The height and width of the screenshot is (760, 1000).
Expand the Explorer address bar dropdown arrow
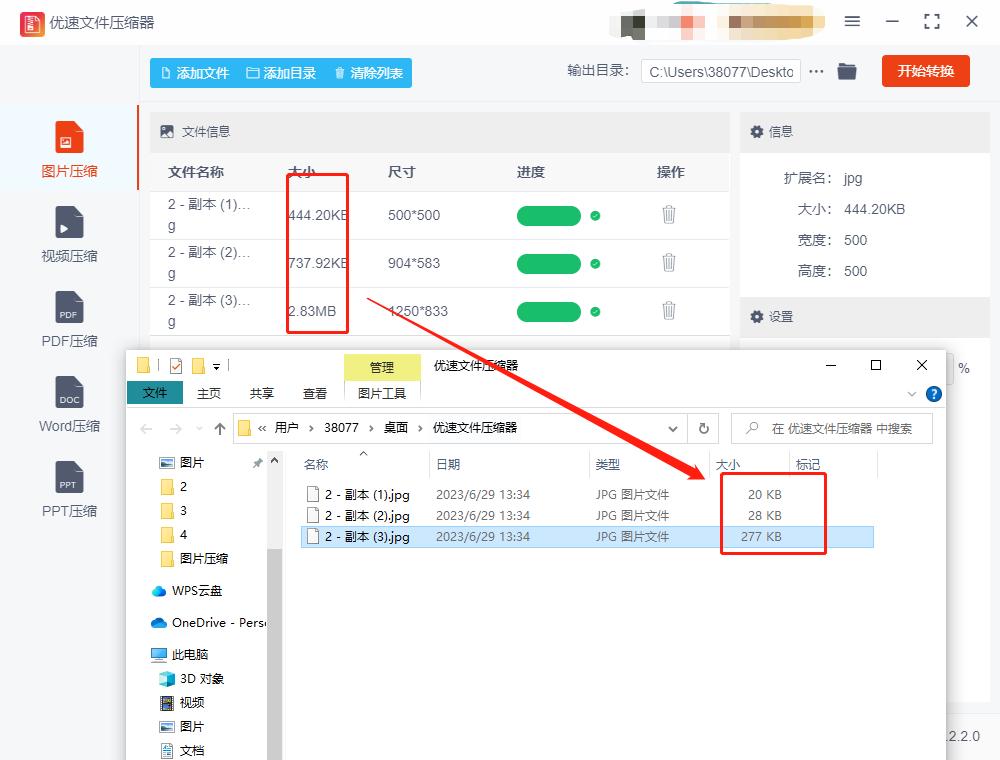coord(674,428)
